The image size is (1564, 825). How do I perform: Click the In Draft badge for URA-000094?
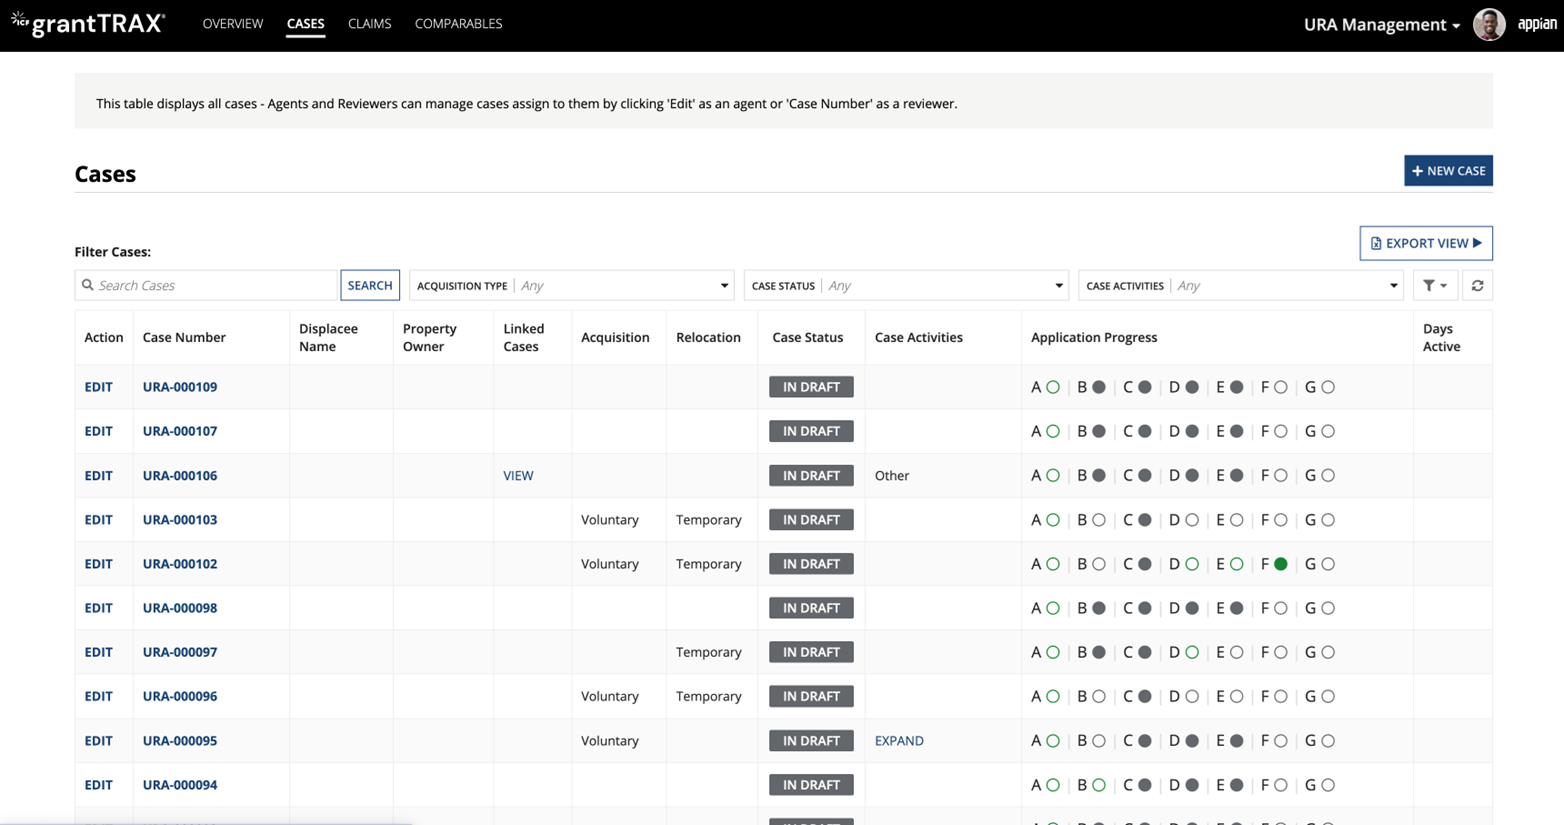811,785
